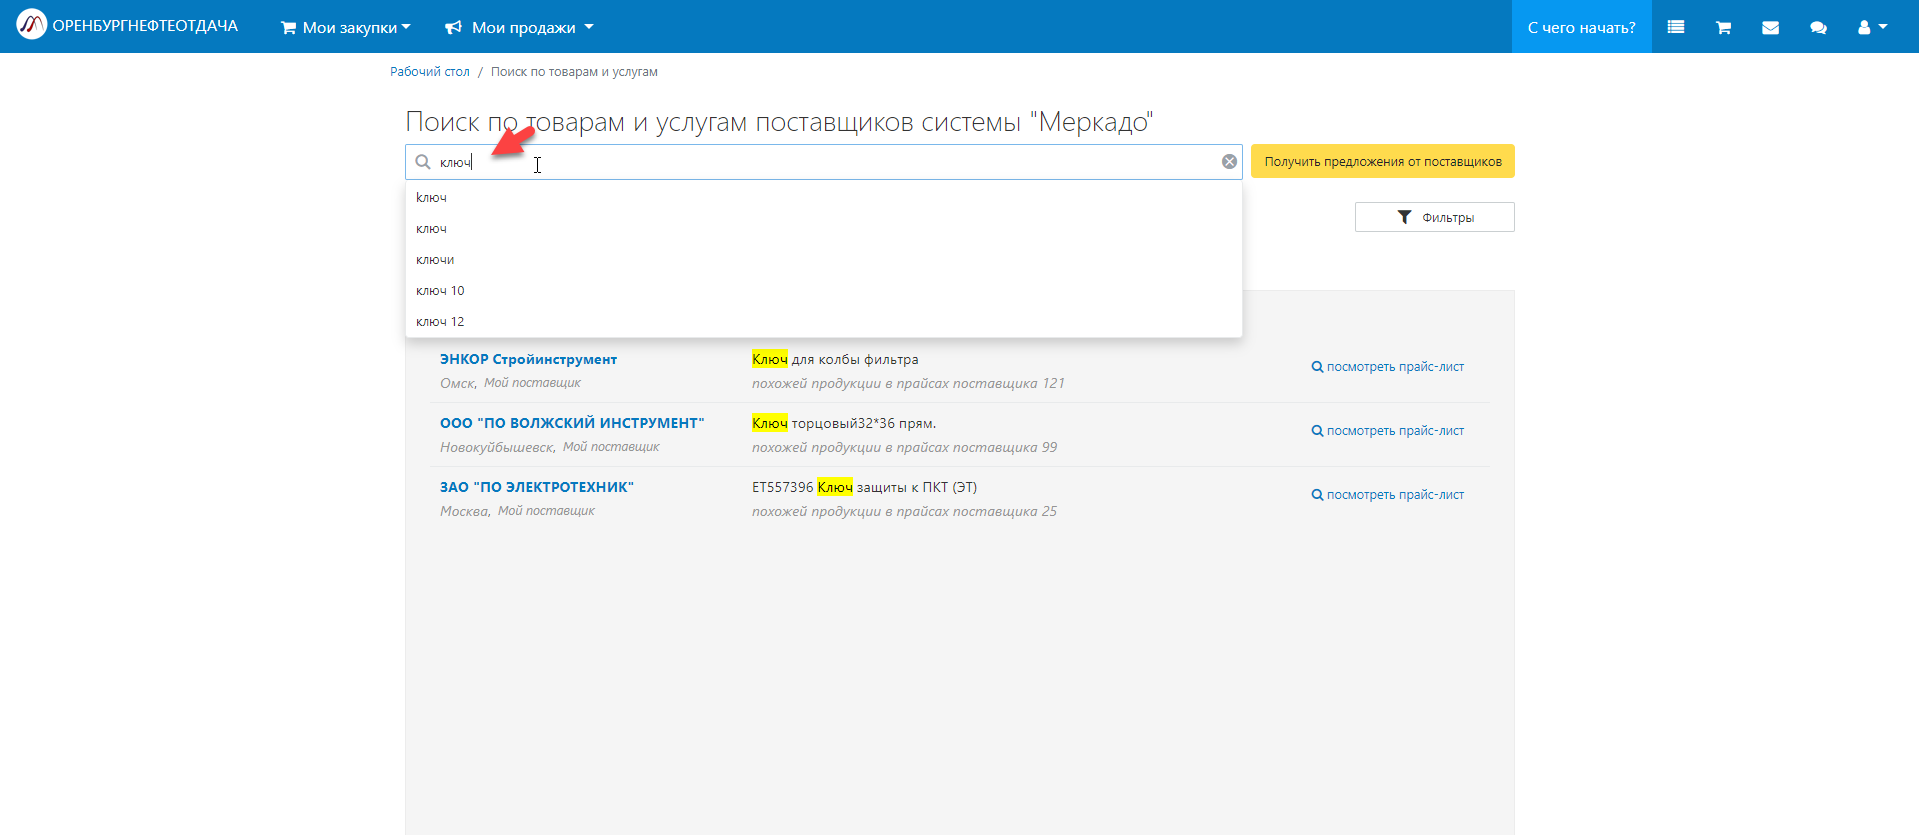Select the 'ключи' suggestion
Screen dimensions: 1919x835
[435, 260]
